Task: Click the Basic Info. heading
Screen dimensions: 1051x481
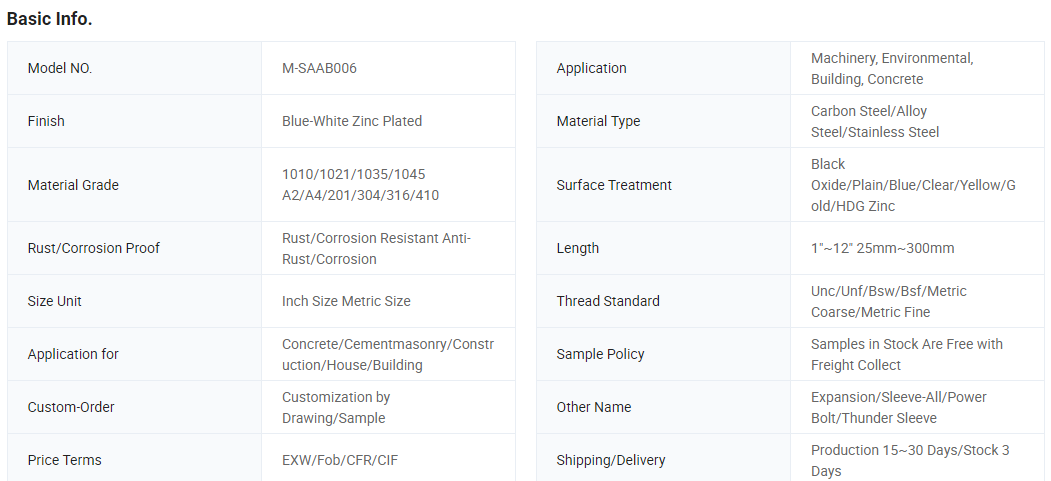Action: 50,19
